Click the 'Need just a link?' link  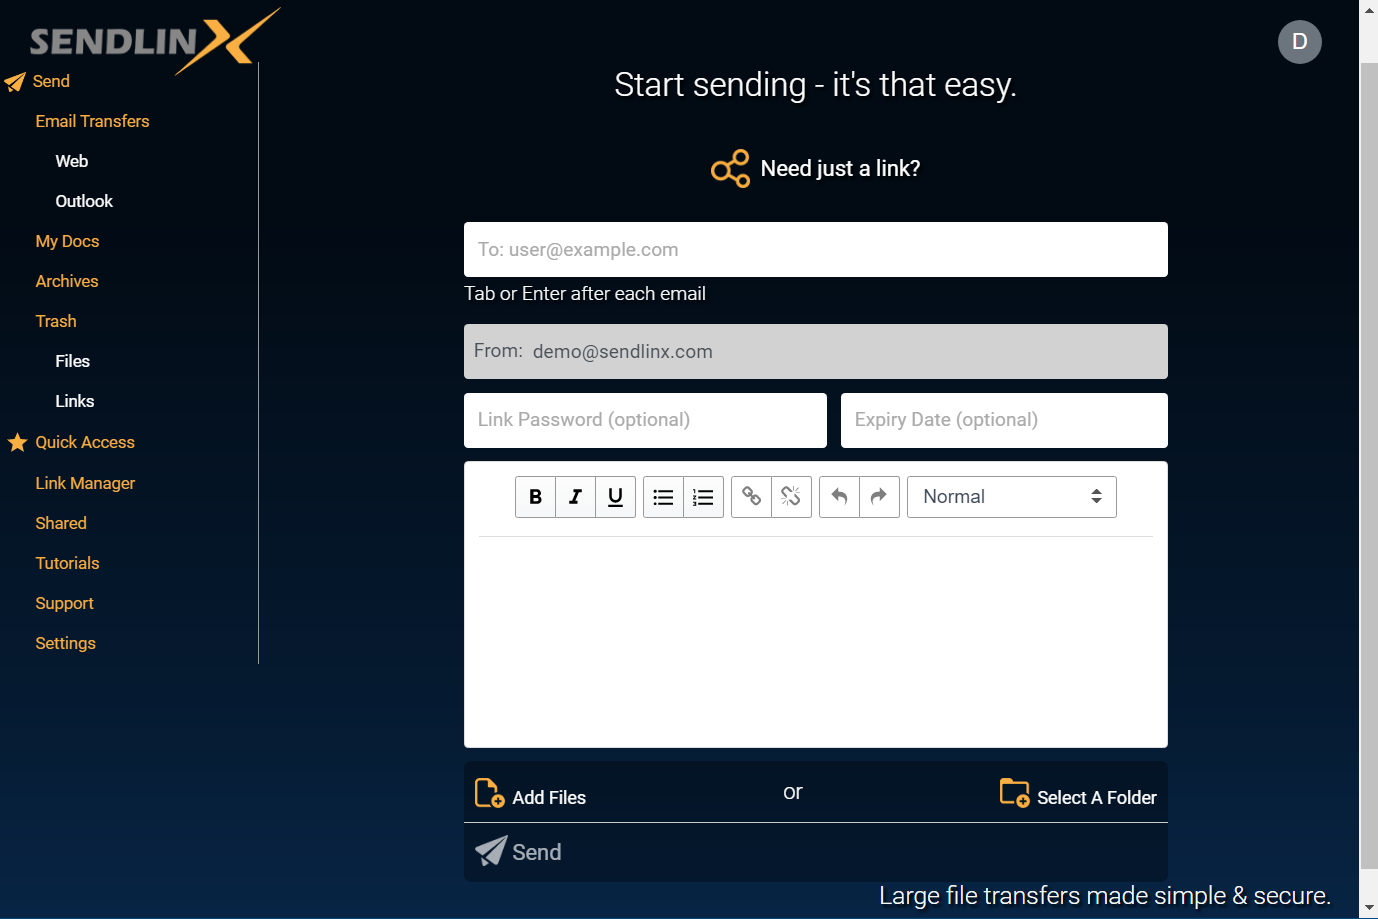pyautogui.click(x=840, y=169)
